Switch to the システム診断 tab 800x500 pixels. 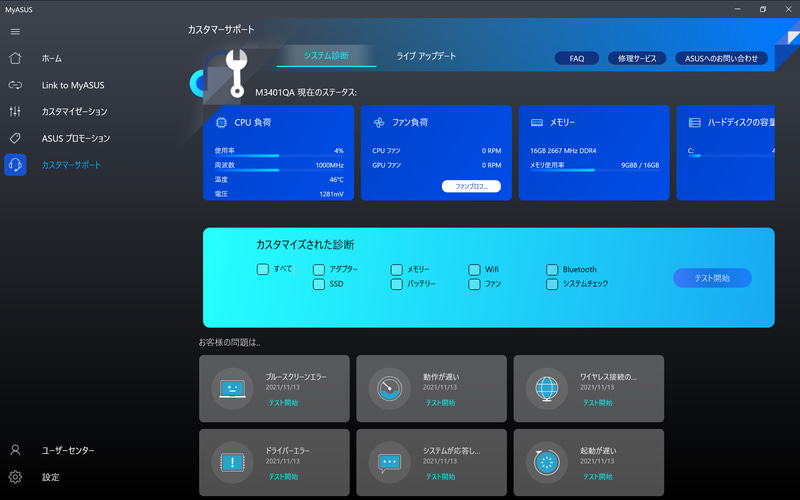[326, 56]
